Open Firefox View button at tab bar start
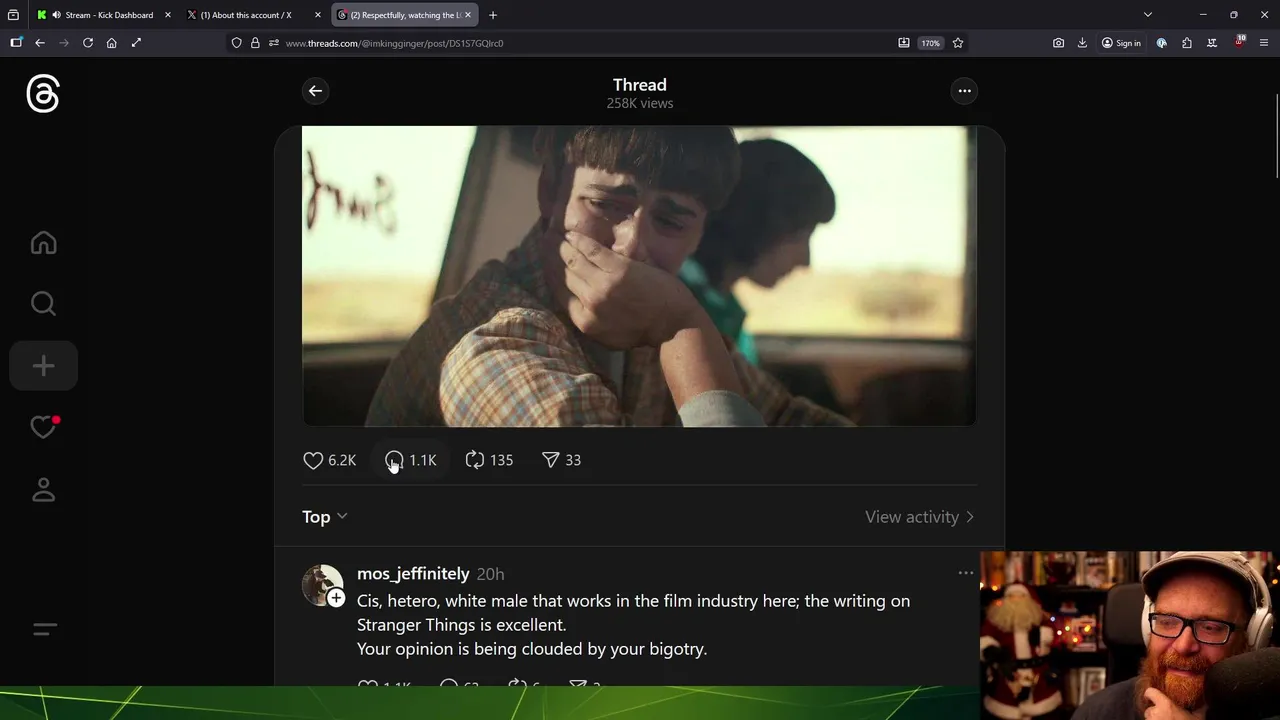 click(13, 15)
